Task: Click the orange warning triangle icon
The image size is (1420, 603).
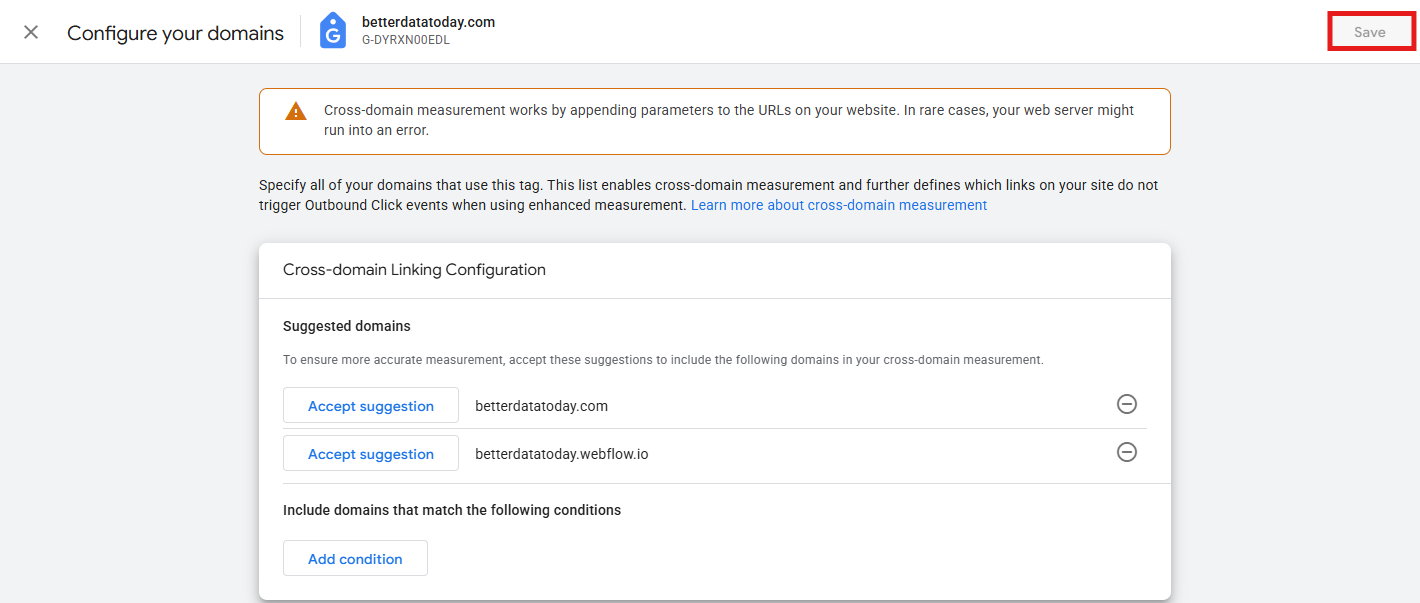Action: coord(296,111)
